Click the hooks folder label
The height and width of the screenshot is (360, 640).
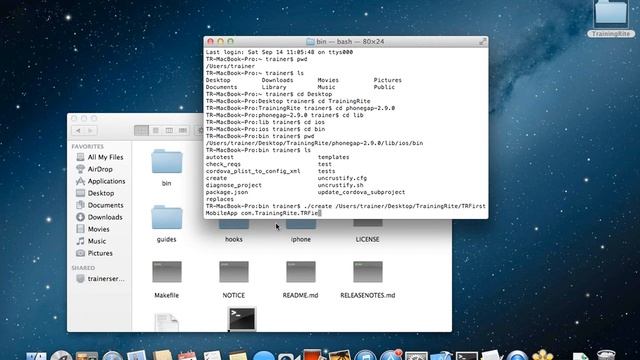pos(233,240)
